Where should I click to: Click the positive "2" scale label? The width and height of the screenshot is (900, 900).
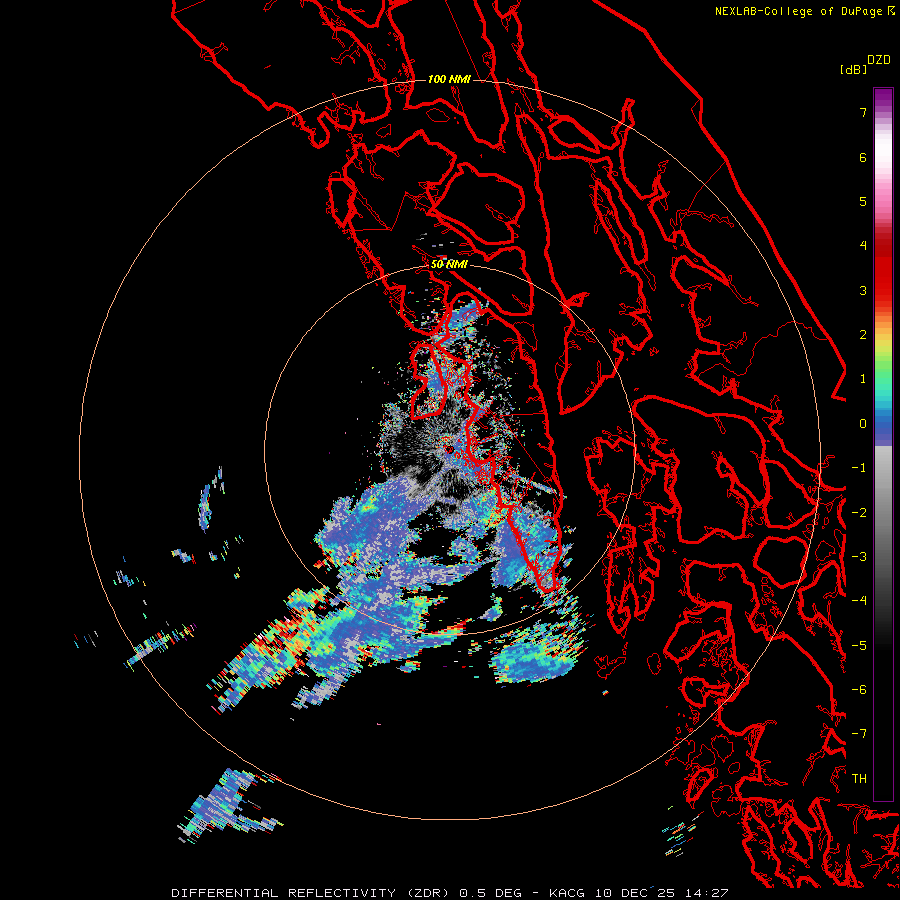click(x=863, y=335)
